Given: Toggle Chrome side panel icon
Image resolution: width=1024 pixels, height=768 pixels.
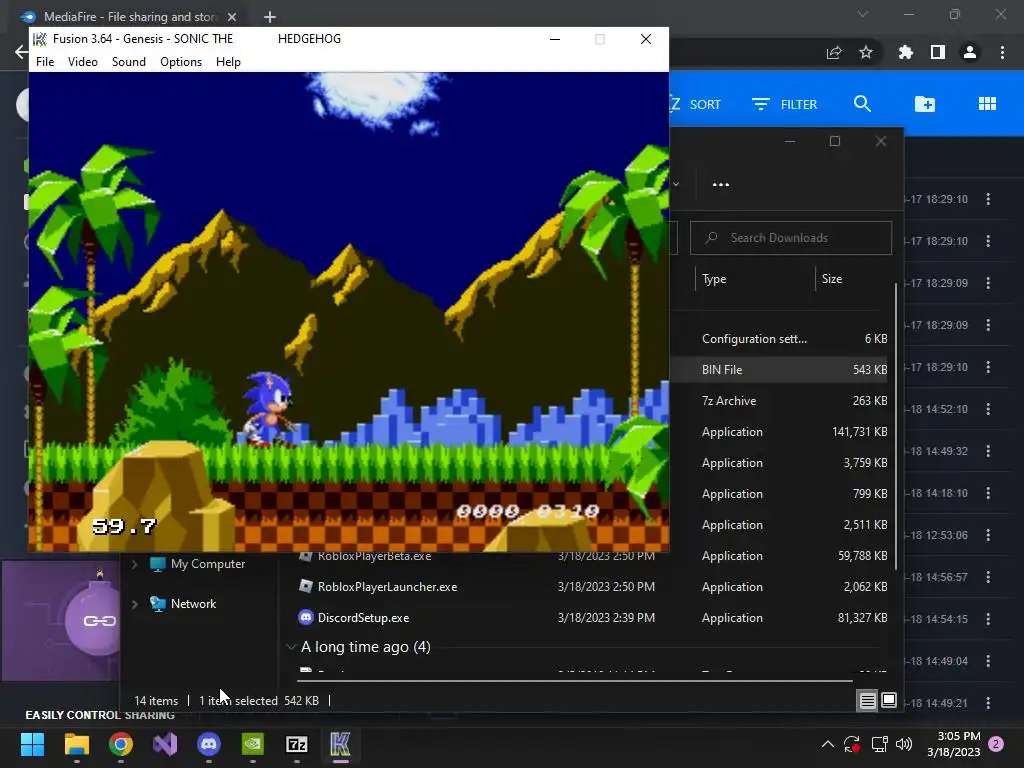Looking at the screenshot, I should tap(938, 52).
